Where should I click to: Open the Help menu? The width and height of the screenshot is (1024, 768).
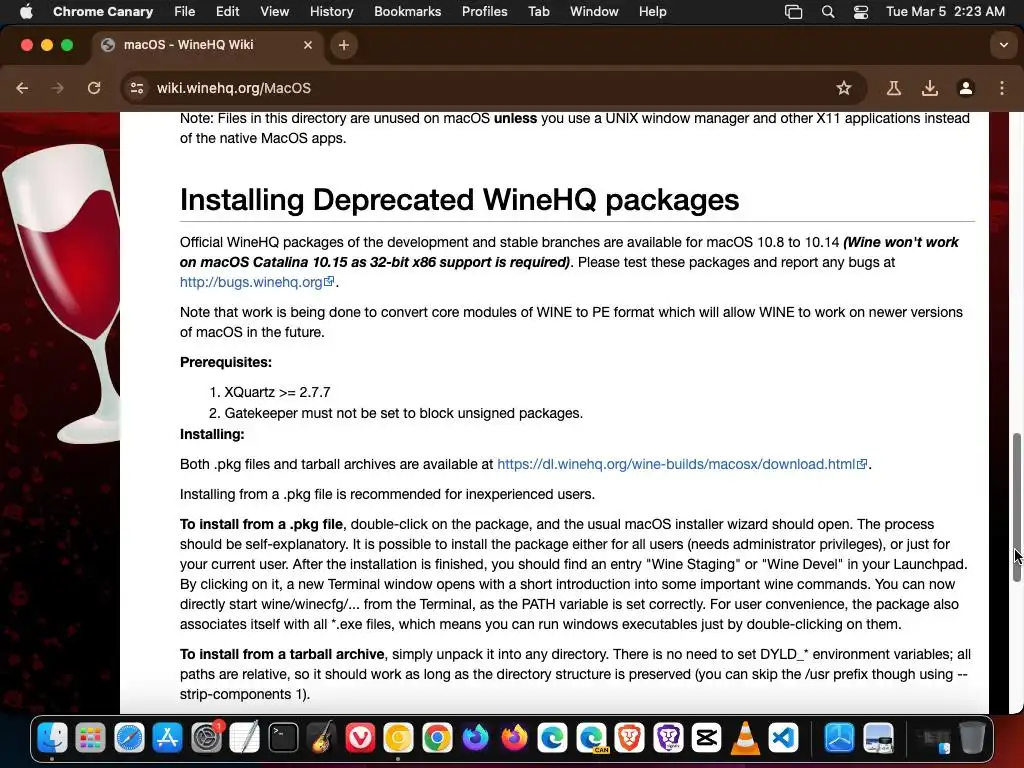[x=652, y=11]
